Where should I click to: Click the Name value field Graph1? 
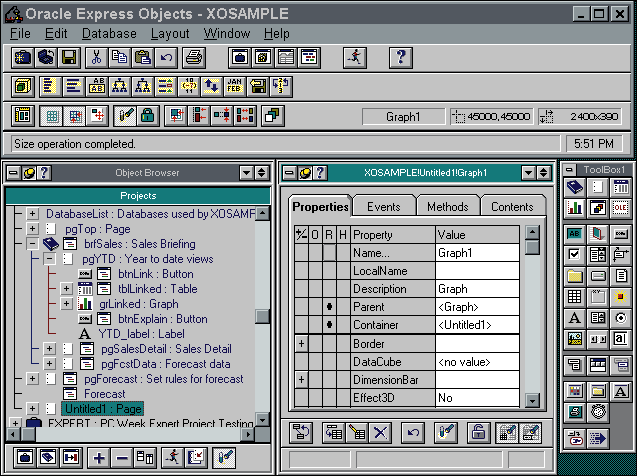coord(477,253)
